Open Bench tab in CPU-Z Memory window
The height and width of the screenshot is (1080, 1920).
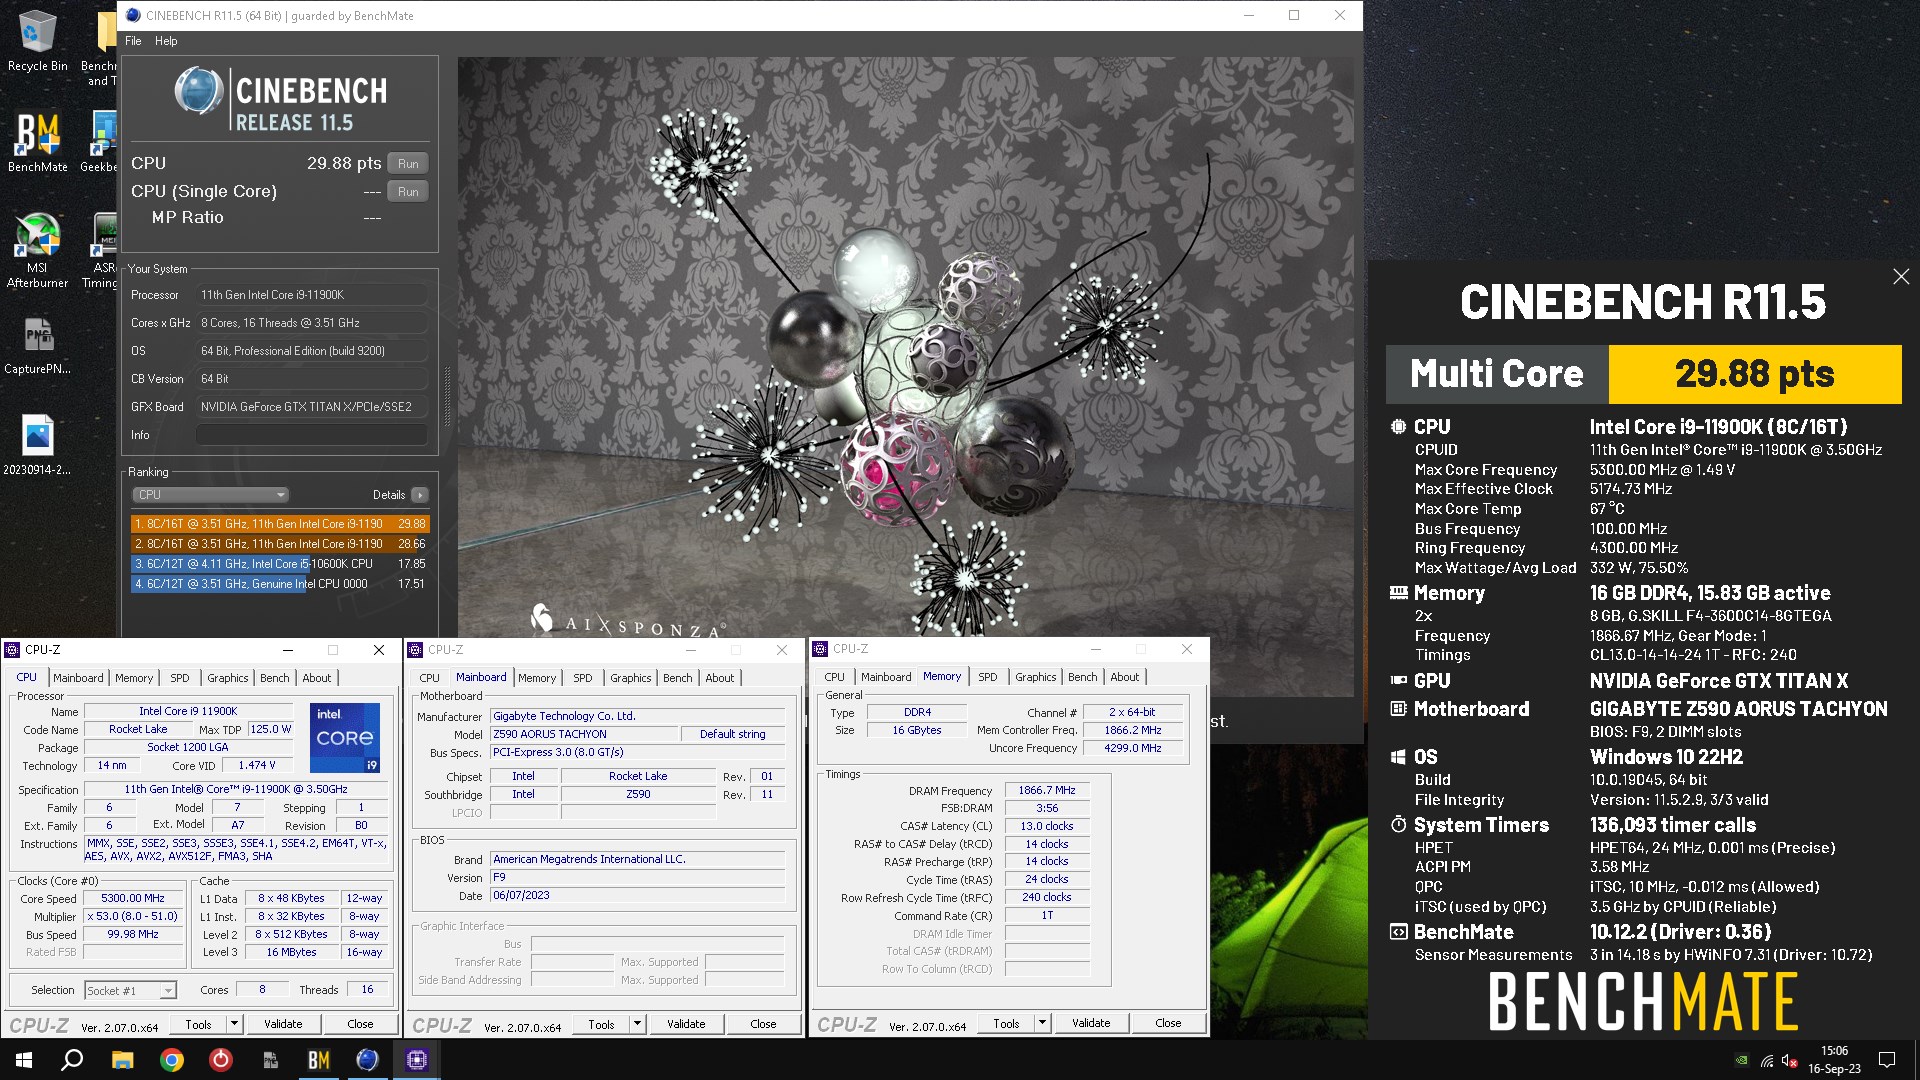coord(1083,678)
